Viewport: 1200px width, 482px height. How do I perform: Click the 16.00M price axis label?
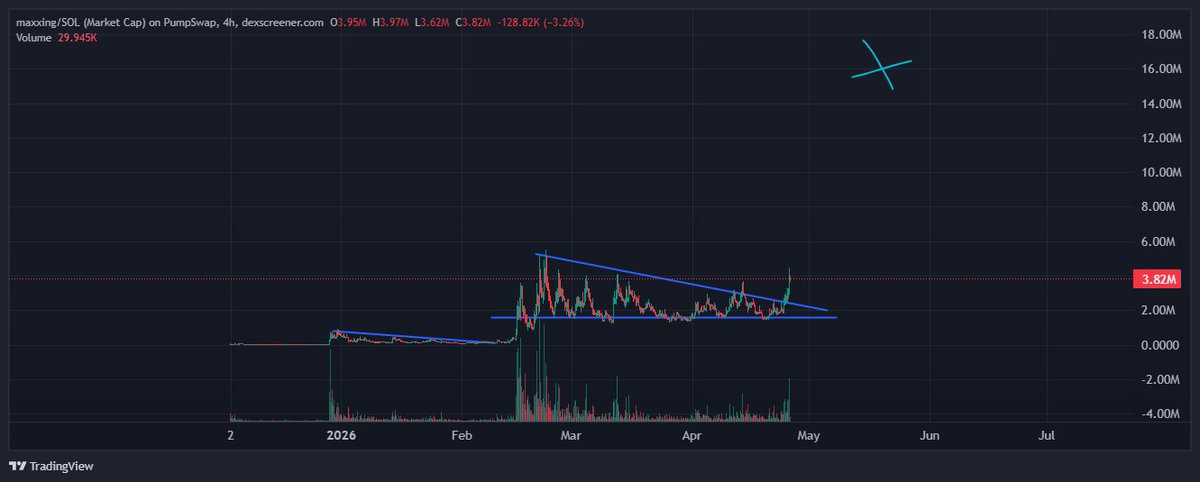pyautogui.click(x=1159, y=69)
